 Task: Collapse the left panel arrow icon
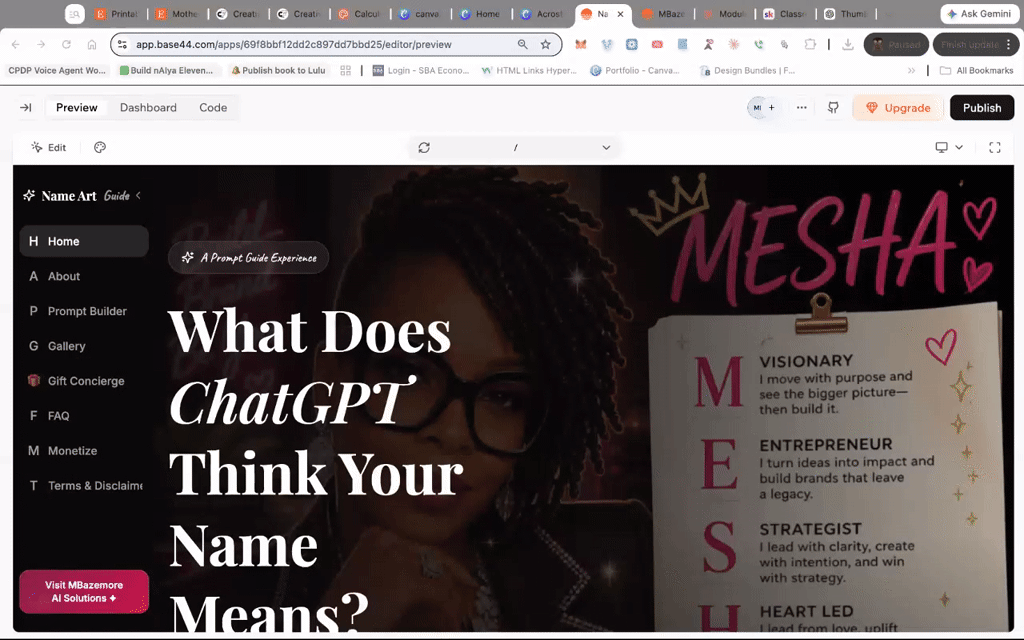click(25, 108)
